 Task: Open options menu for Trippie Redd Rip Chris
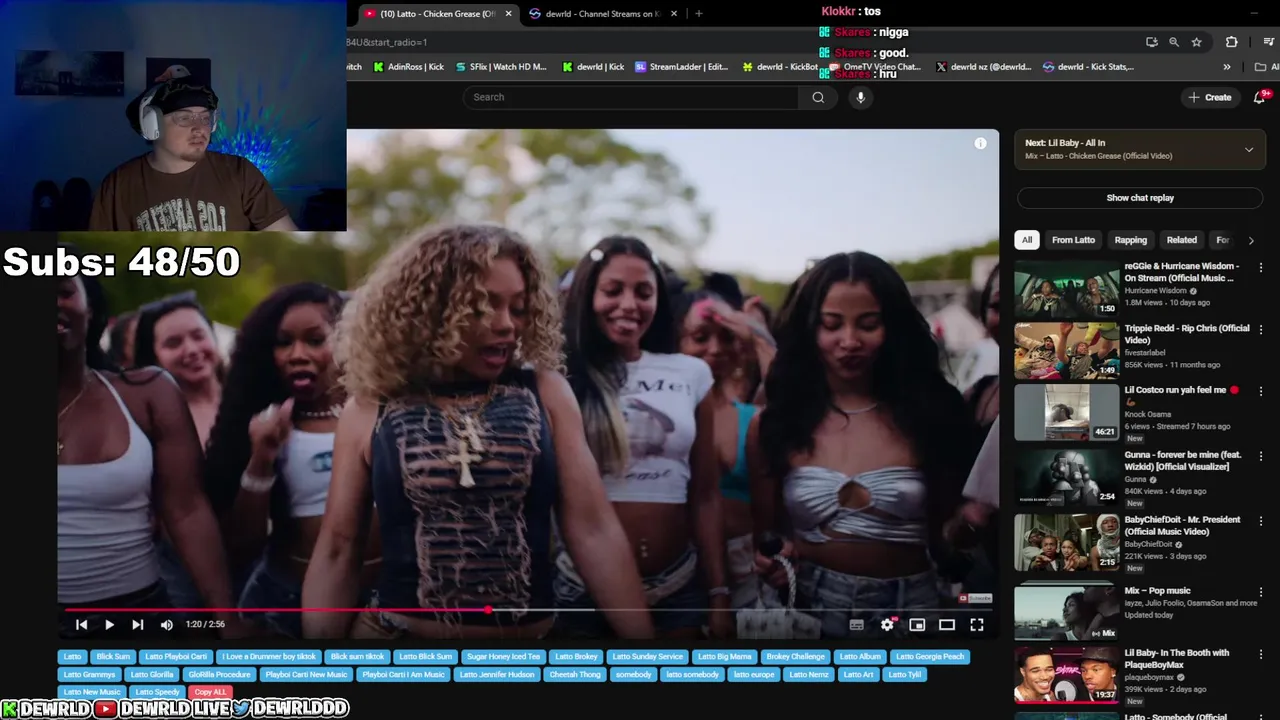tap(1260, 330)
